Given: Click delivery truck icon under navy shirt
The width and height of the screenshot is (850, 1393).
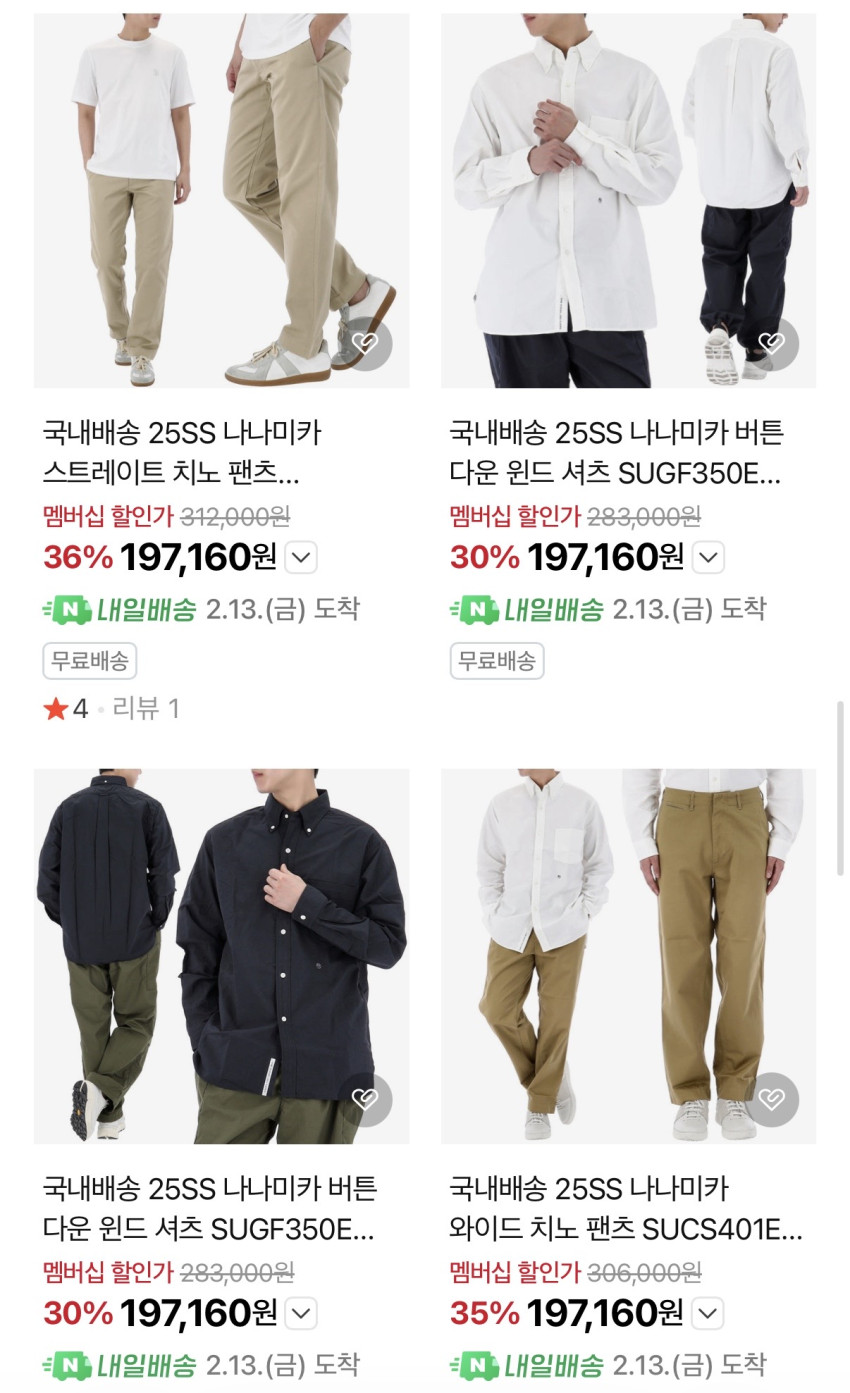Looking at the screenshot, I should 67,1364.
